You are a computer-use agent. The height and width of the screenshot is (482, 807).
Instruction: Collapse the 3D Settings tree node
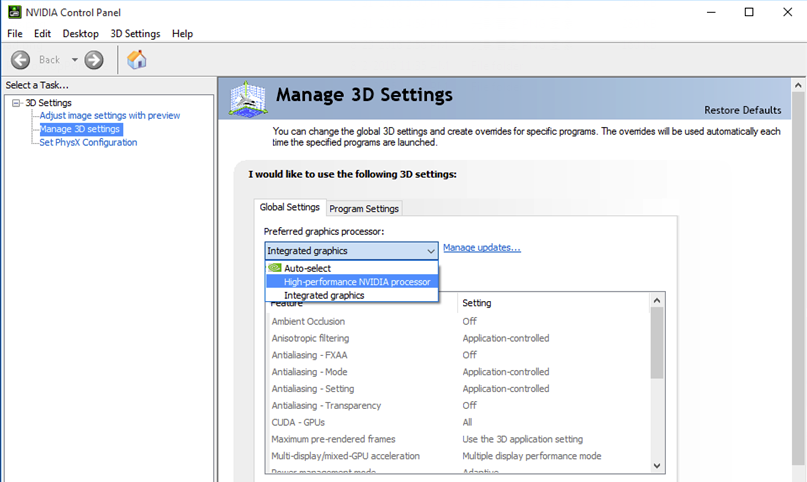click(x=16, y=103)
